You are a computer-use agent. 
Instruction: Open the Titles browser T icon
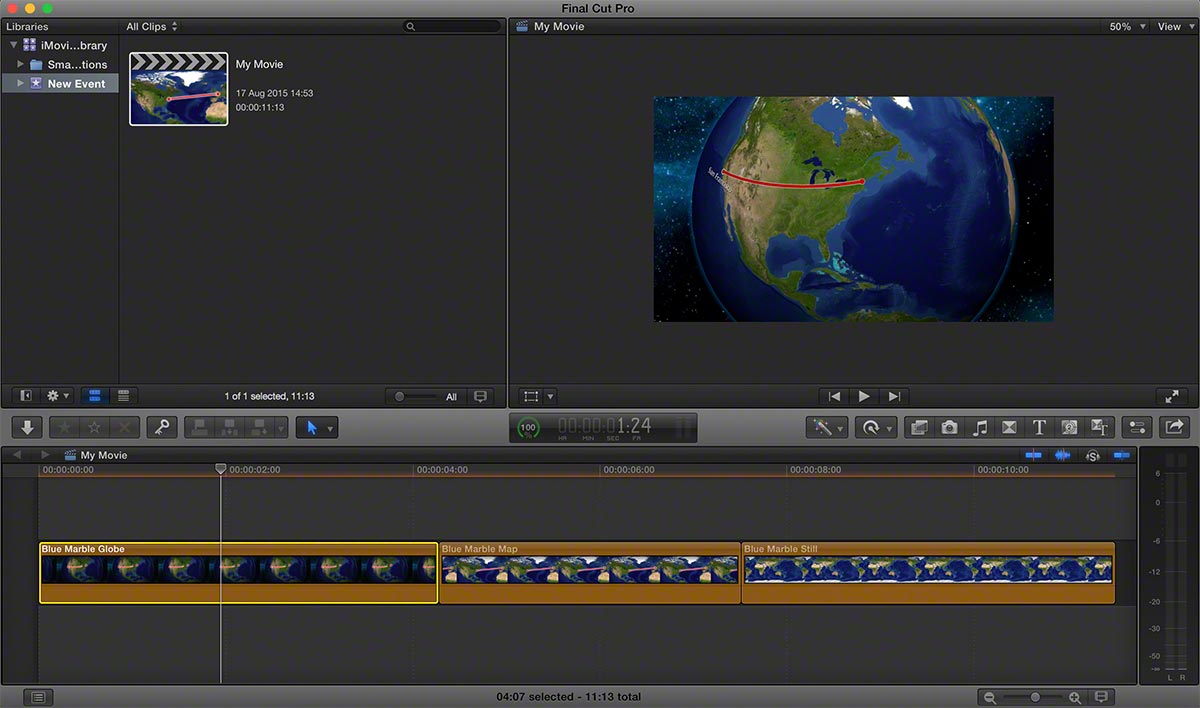click(x=1039, y=427)
